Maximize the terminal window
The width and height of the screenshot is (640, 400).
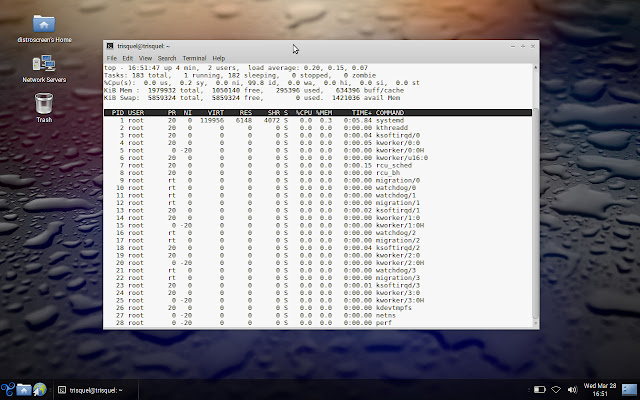523,47
